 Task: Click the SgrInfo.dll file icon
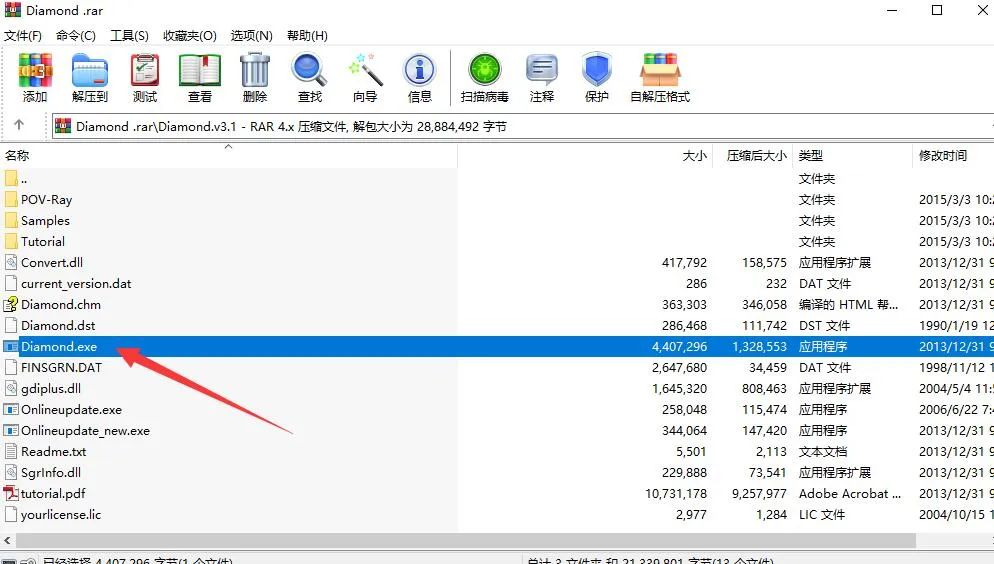pos(11,472)
